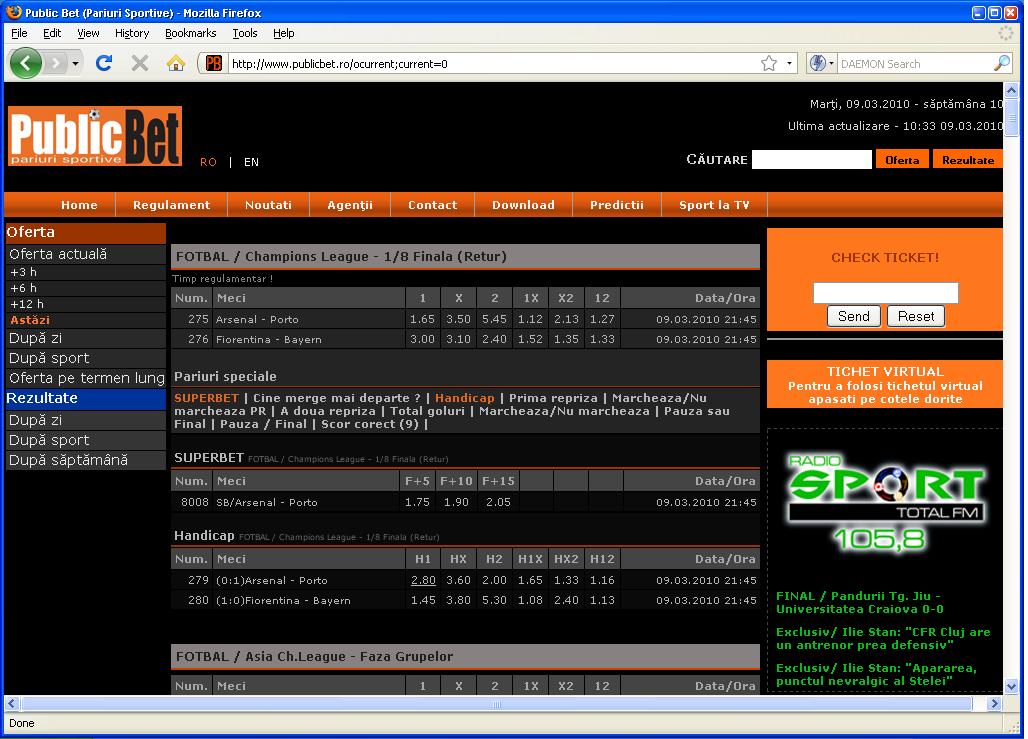Open the Tools menu
The height and width of the screenshot is (739, 1028).
pos(245,33)
